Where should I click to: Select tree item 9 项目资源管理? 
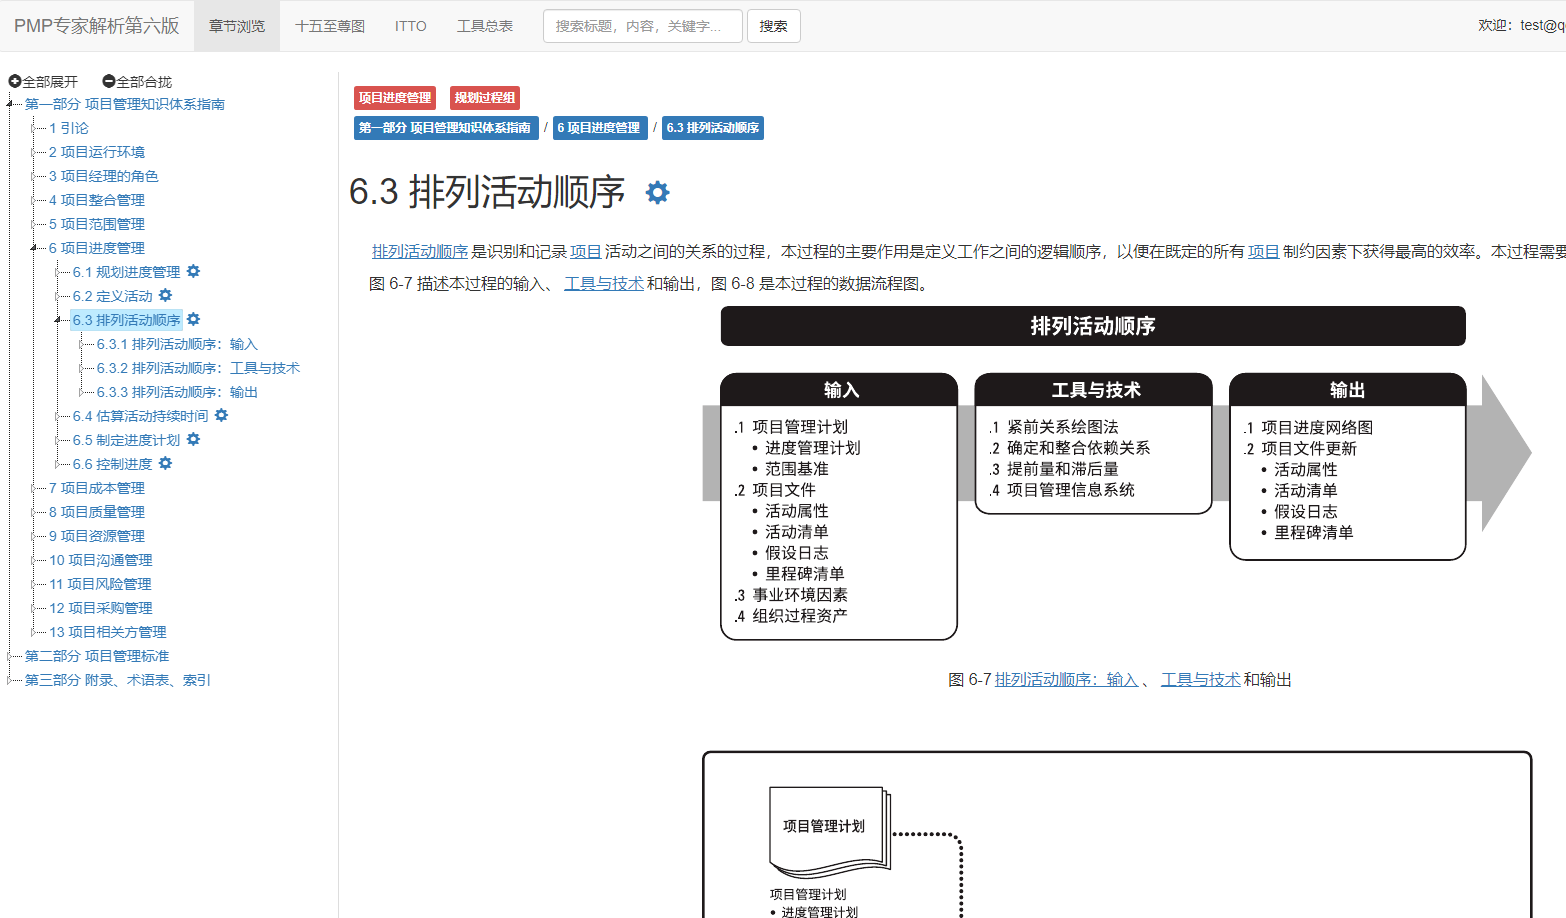pos(97,536)
